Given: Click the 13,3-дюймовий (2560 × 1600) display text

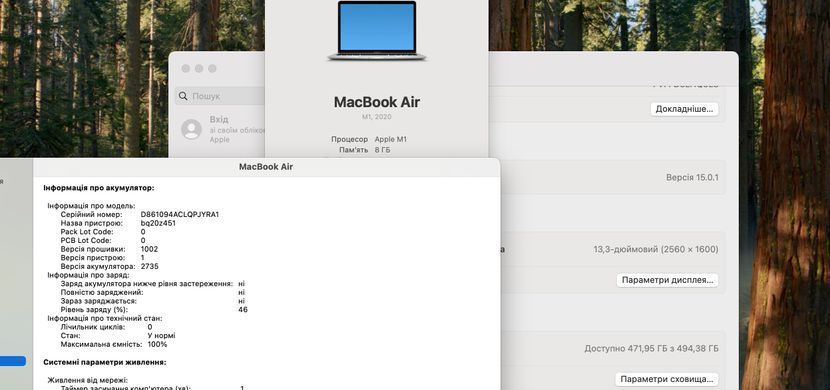Looking at the screenshot, I should [x=656, y=249].
